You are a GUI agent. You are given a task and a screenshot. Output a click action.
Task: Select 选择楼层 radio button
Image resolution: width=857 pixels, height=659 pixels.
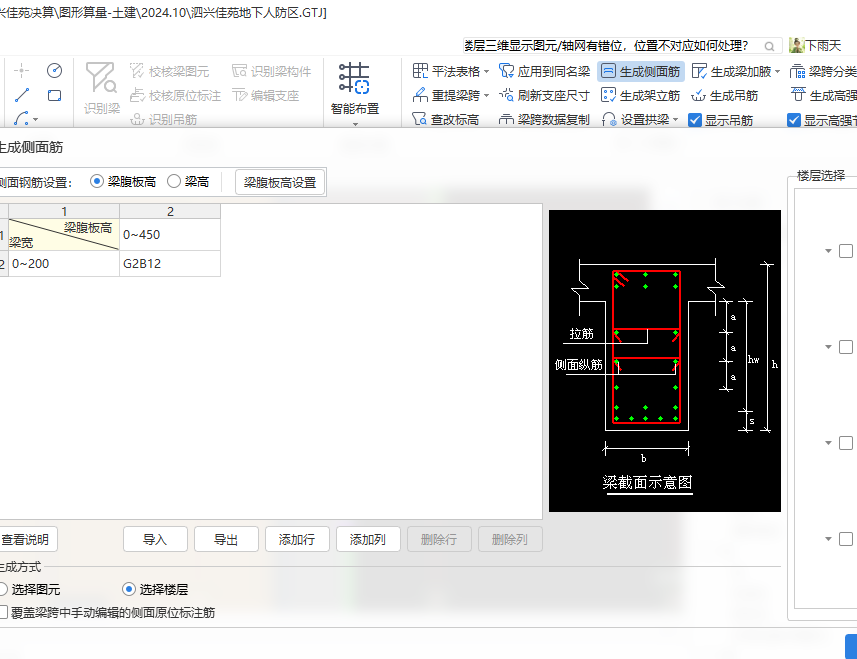click(x=128, y=589)
